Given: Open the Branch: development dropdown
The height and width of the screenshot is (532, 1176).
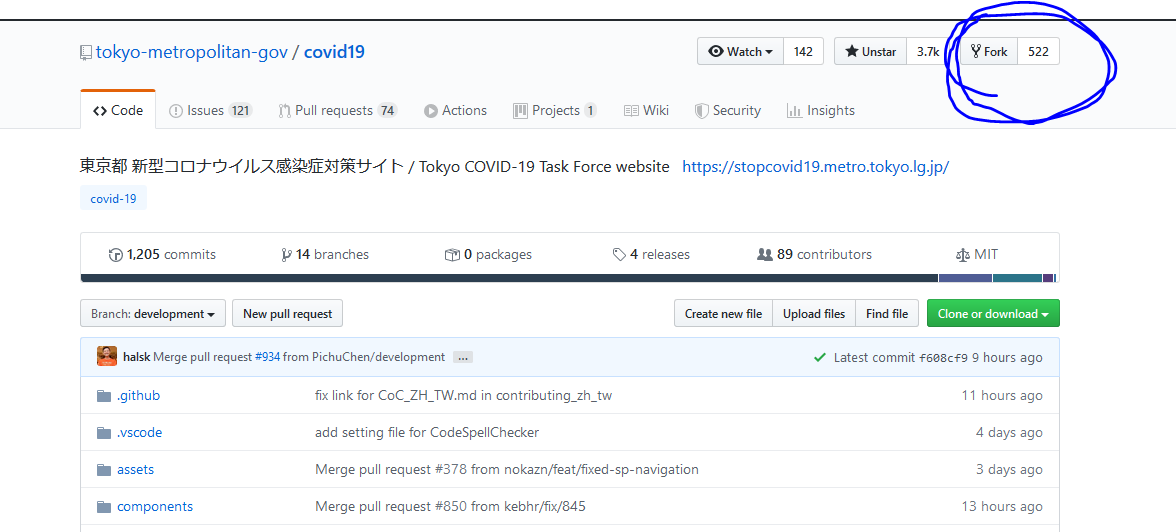Looking at the screenshot, I should [153, 314].
